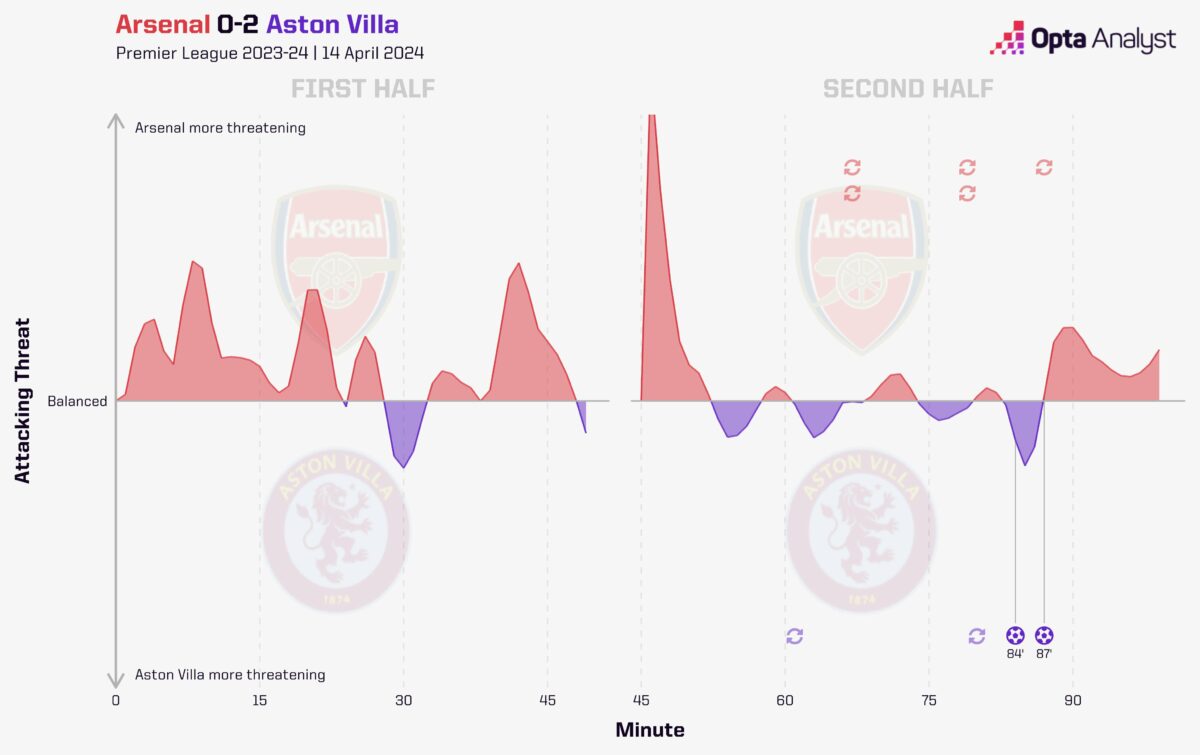This screenshot has height=755, width=1200.
Task: Click the Aston Villa crest in the second half
Action: [x=861, y=528]
